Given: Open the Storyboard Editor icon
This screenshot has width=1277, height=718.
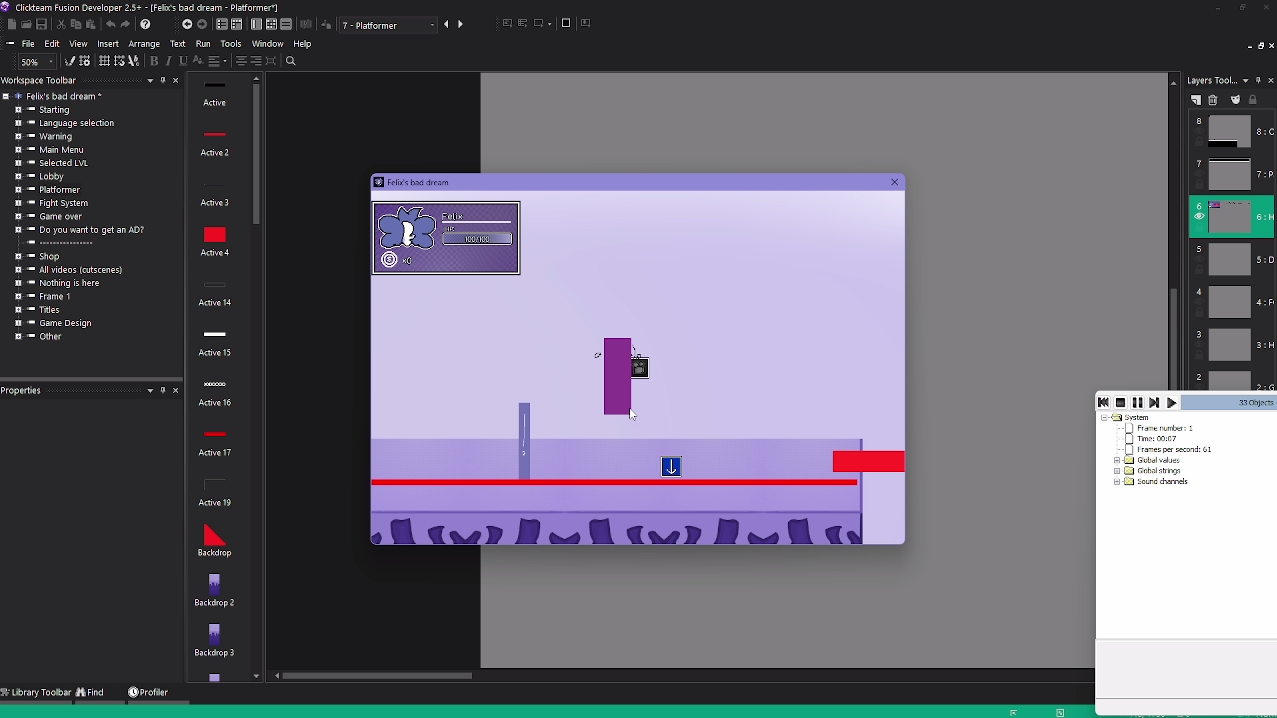Looking at the screenshot, I should pos(222,24).
